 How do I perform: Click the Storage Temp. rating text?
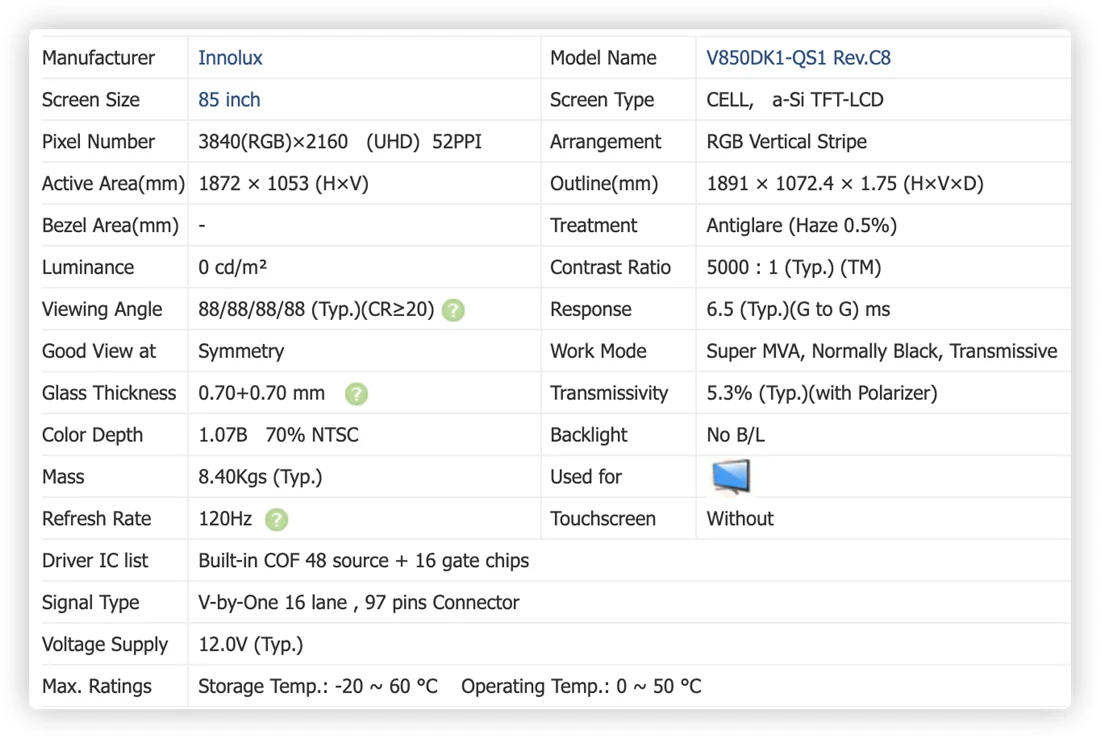[318, 686]
